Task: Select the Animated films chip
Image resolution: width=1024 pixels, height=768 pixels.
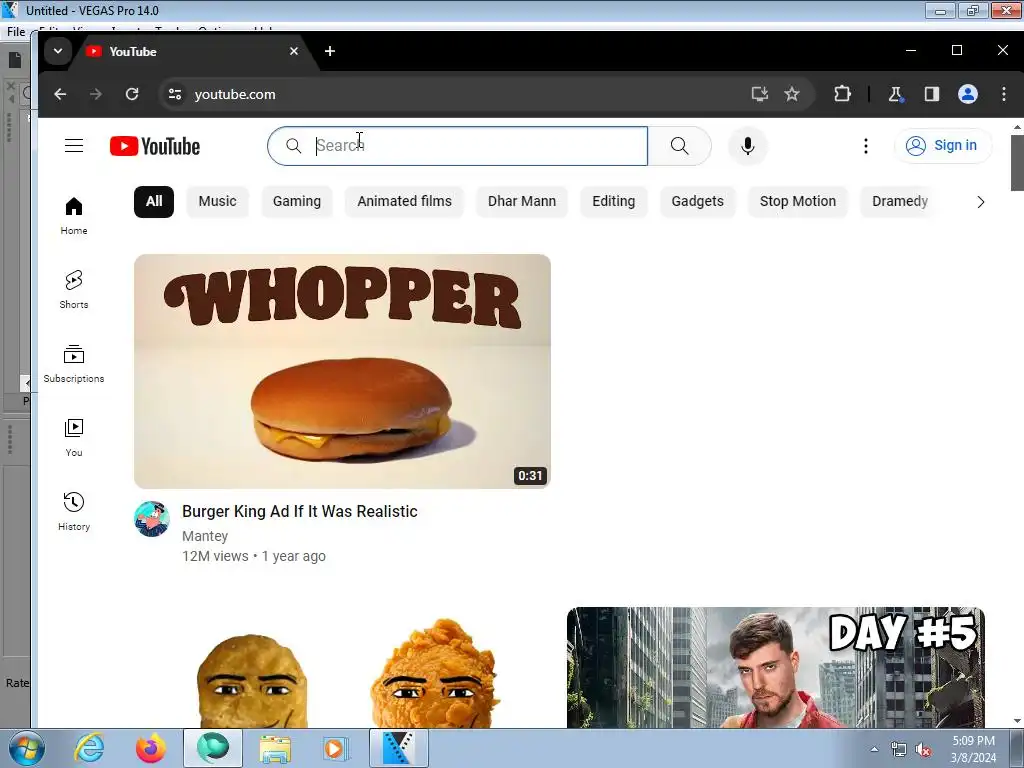Action: [404, 201]
